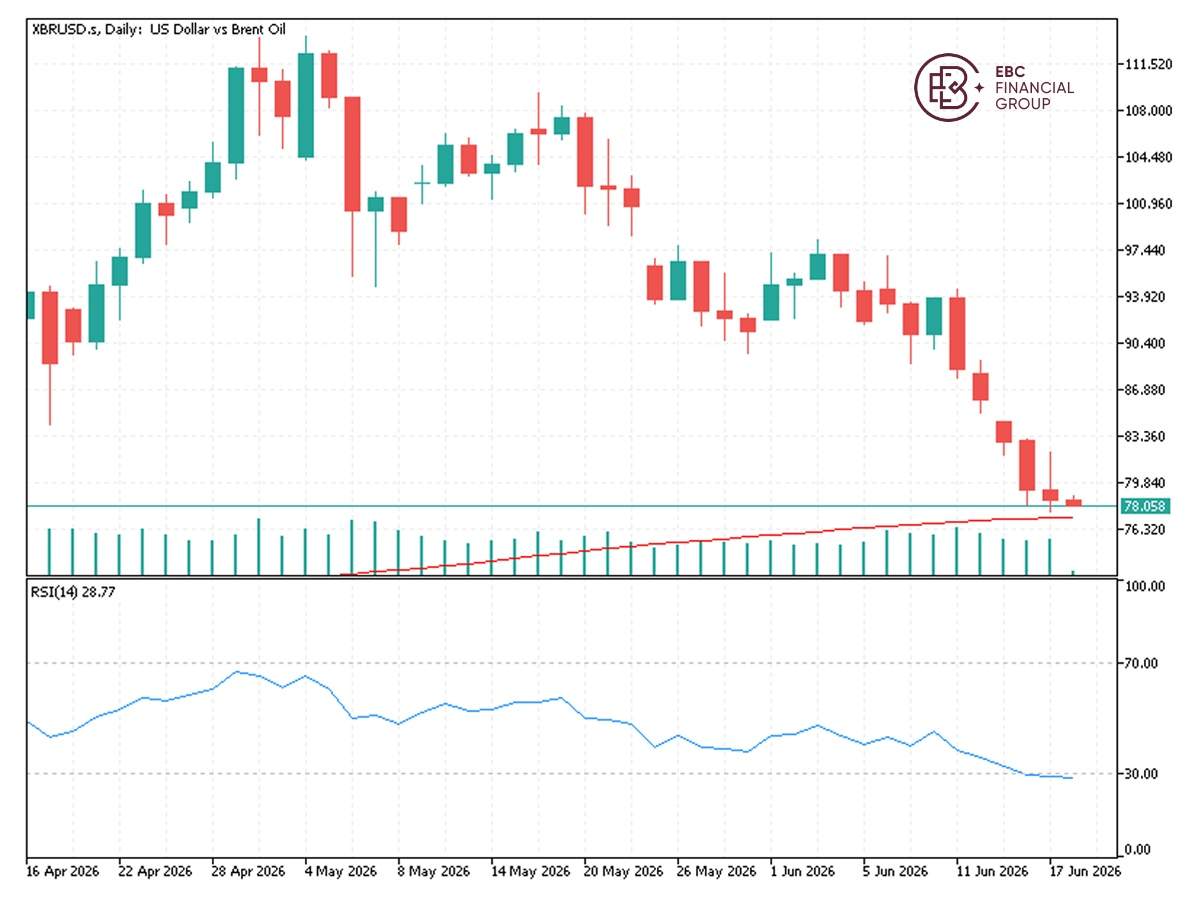This screenshot has height=903, width=1200.
Task: Click the 100.960 price axis label
Action: coord(1148,204)
